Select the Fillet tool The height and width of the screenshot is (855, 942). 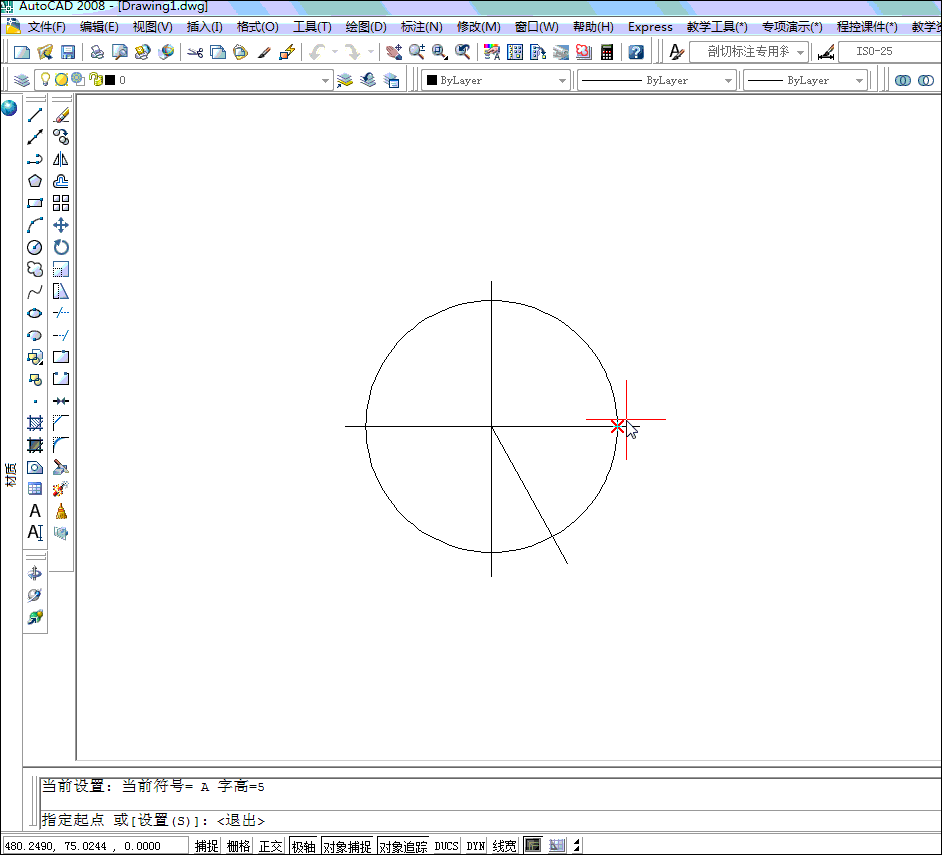(x=61, y=445)
